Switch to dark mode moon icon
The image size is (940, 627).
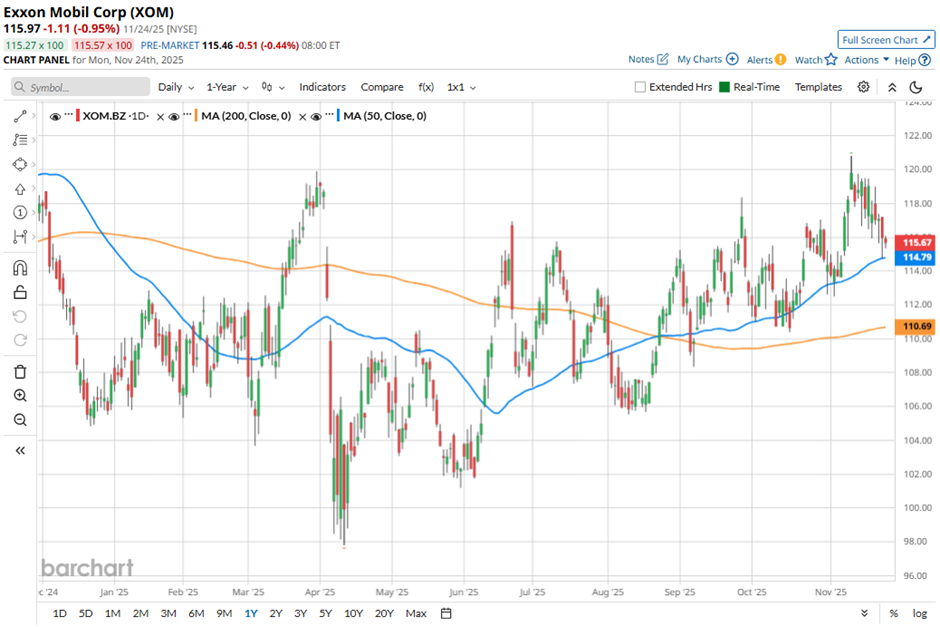click(915, 87)
